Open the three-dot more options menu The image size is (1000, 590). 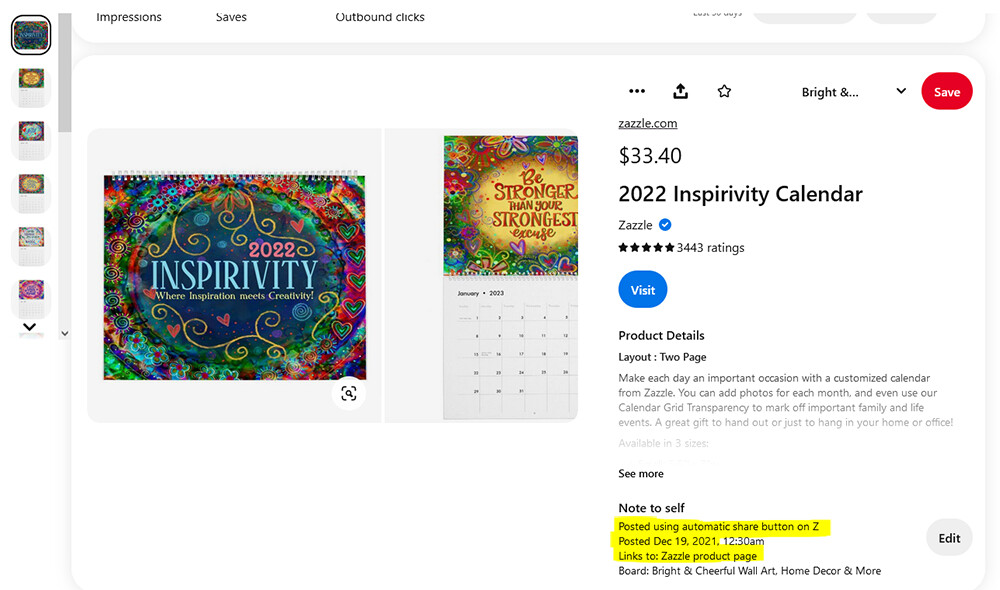636,91
